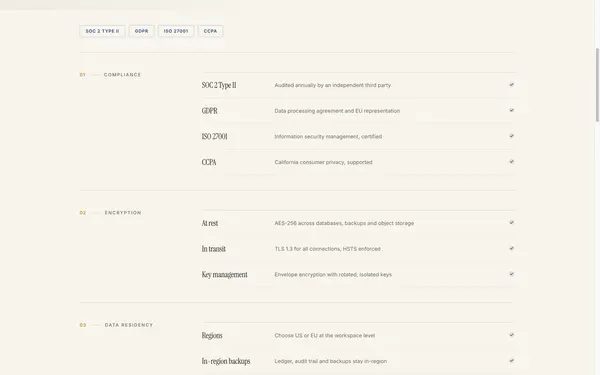This screenshot has height=375, width=600.
Task: Click the 'At rest' row title
Action: click(x=210, y=223)
